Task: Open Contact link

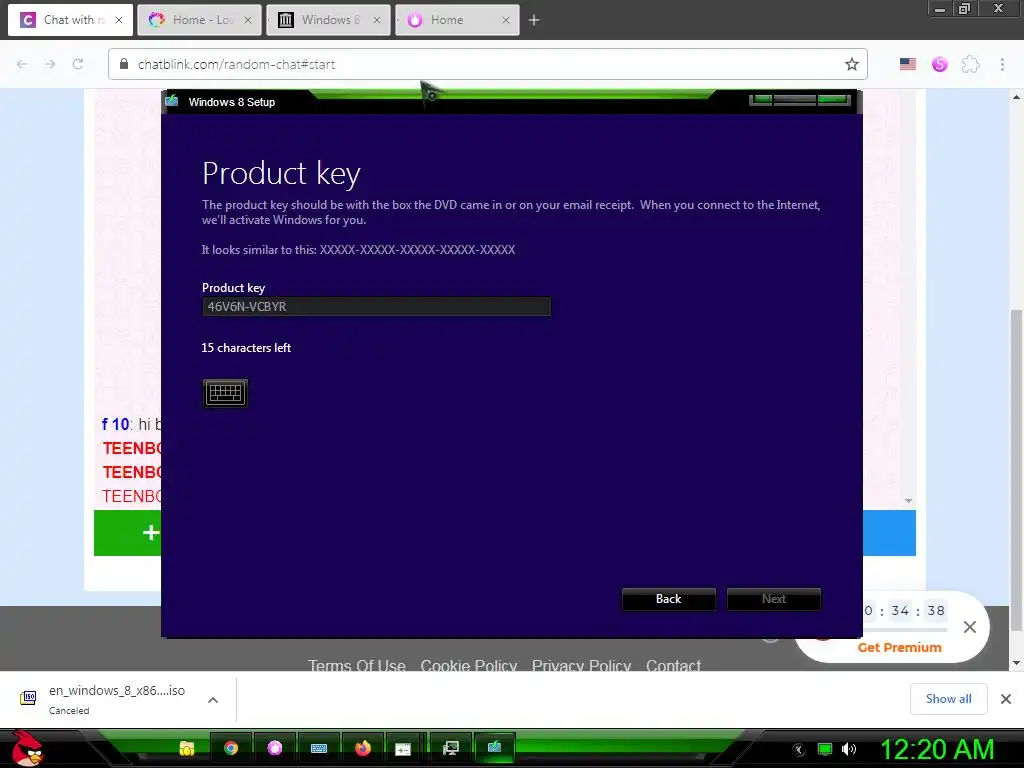Action: coord(673,665)
